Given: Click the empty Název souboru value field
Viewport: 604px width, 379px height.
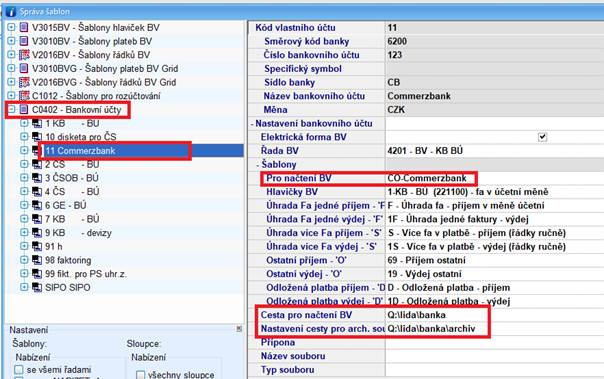Looking at the screenshot, I should pyautogui.click(x=494, y=356).
